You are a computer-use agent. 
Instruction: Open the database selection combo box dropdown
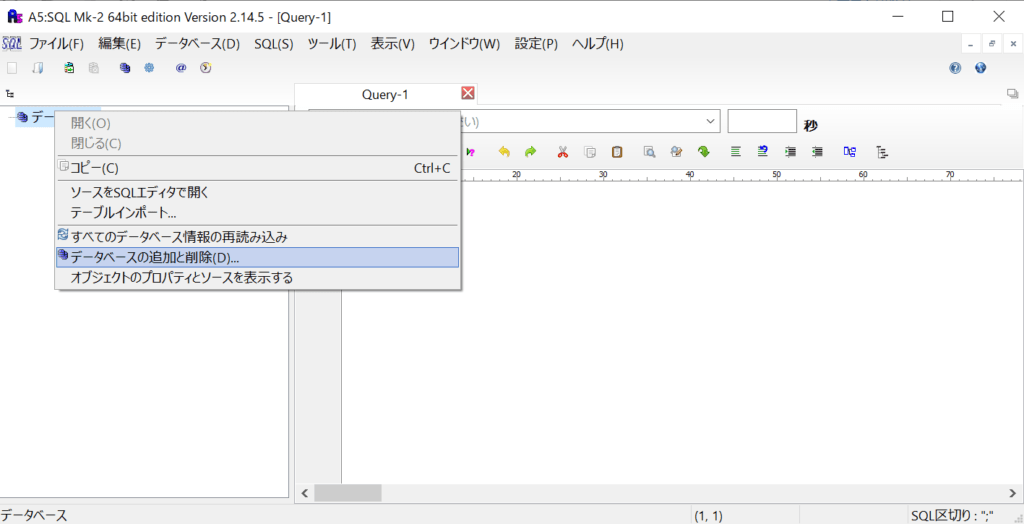point(711,122)
